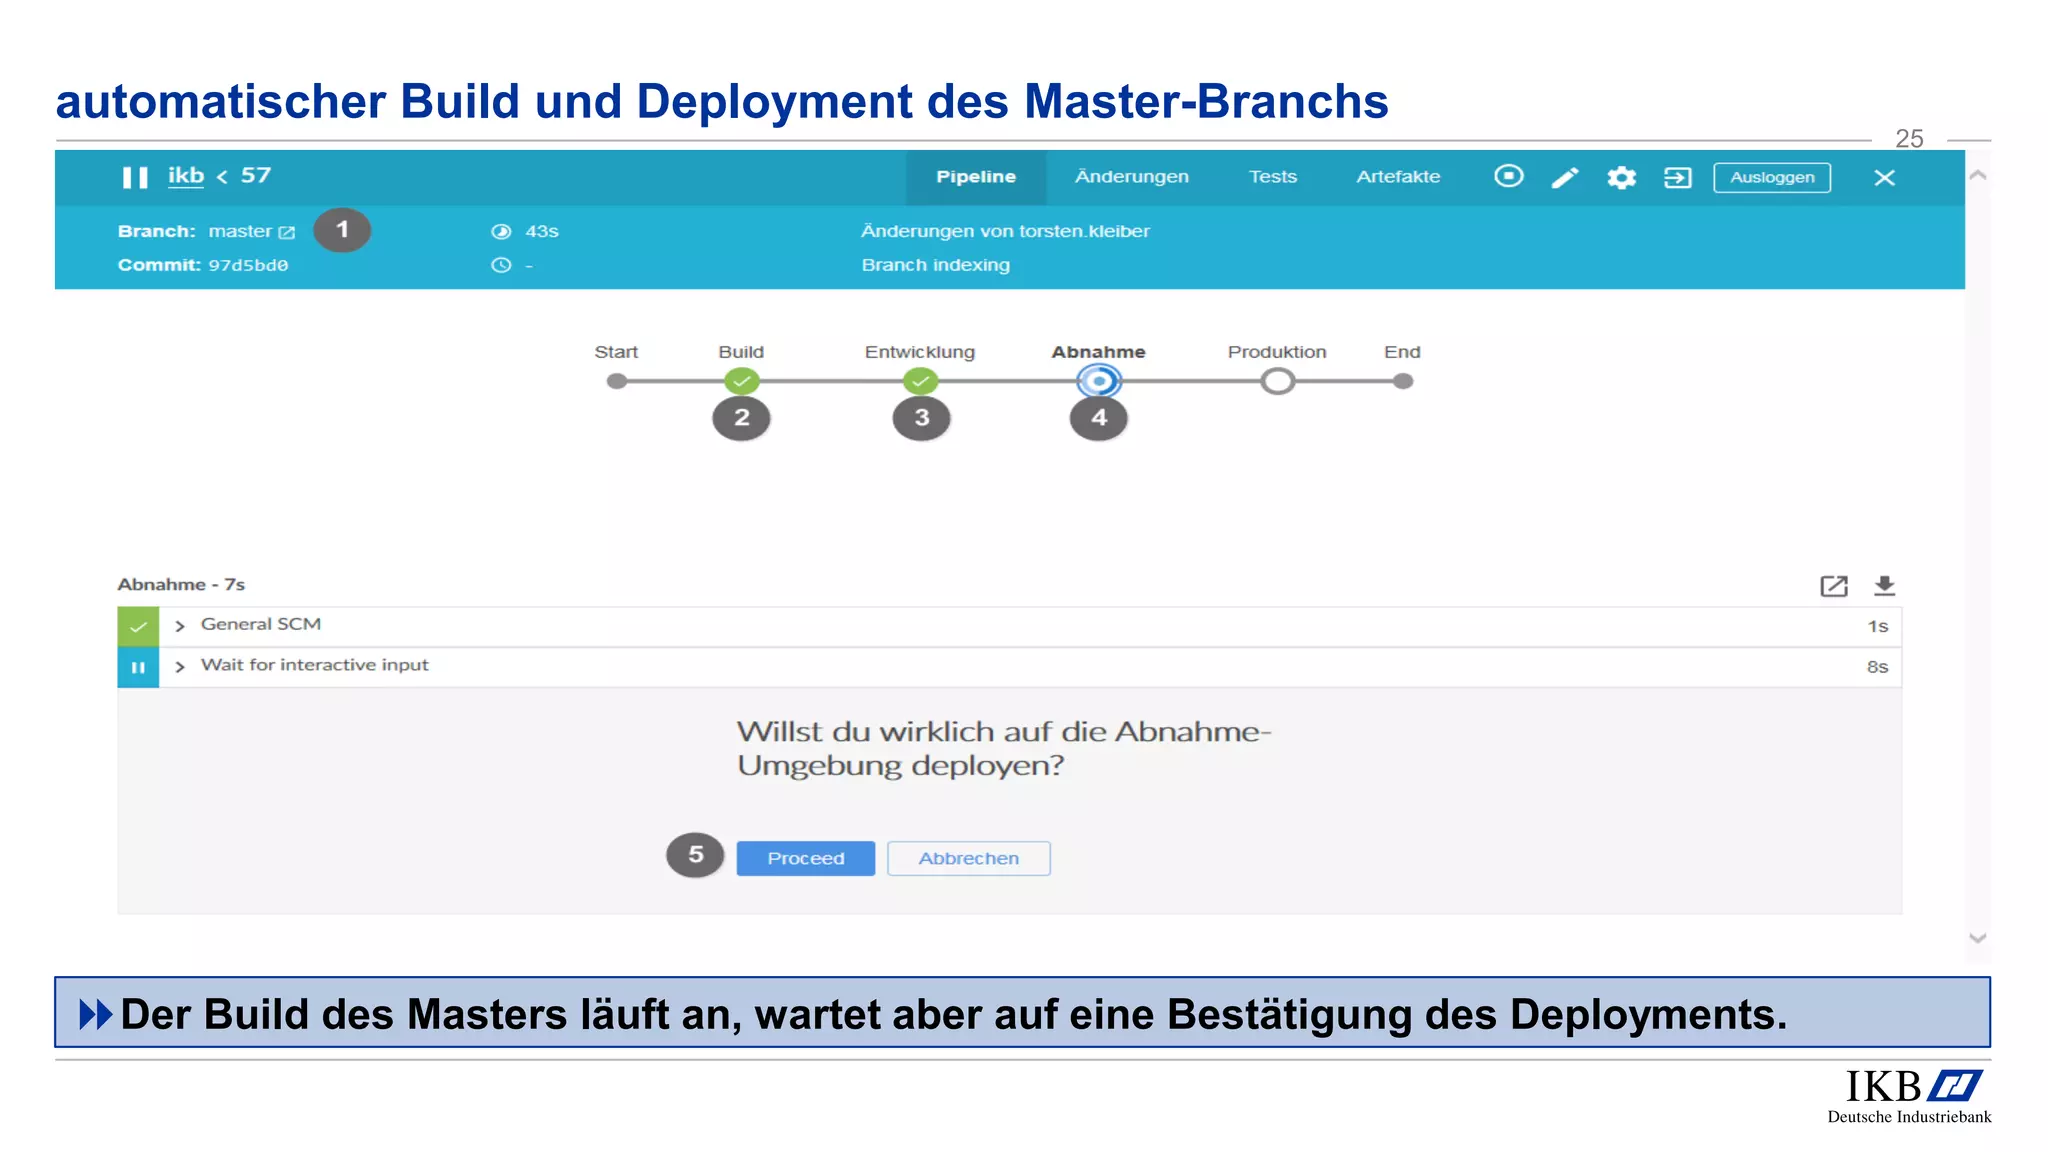Click the 8s duration of input step
This screenshot has height=1152, width=2048.
[1878, 667]
